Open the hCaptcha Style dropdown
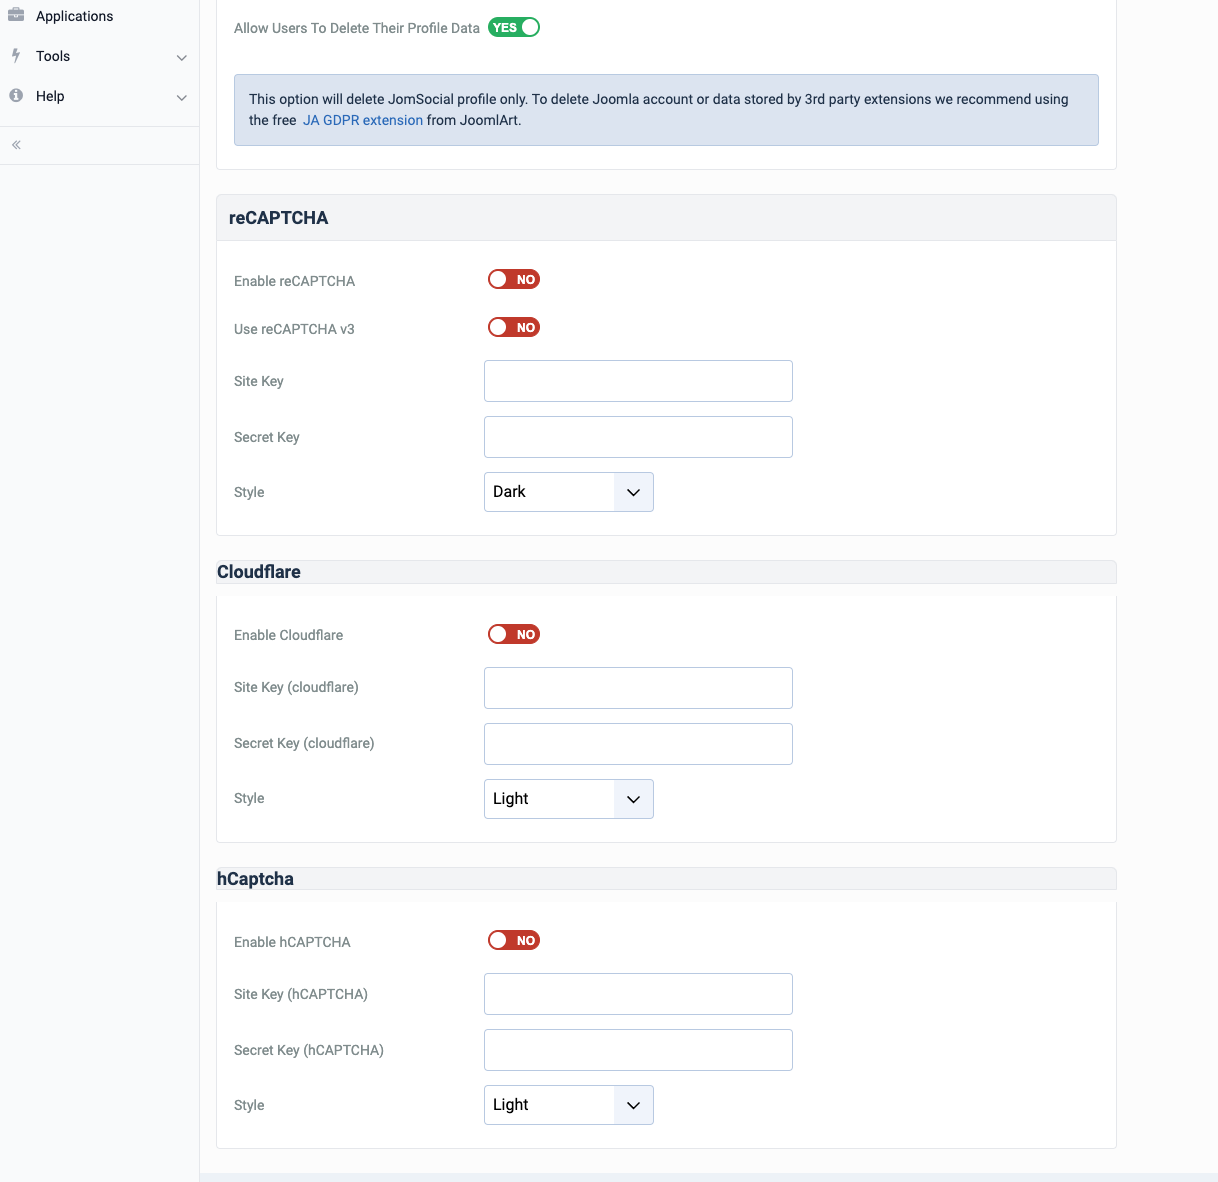Image resolution: width=1218 pixels, height=1182 pixels. [x=568, y=1105]
